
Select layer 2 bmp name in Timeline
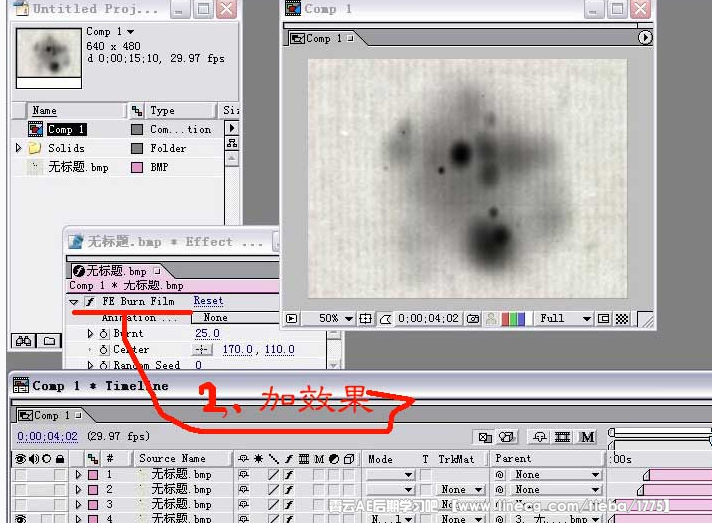click(x=181, y=490)
